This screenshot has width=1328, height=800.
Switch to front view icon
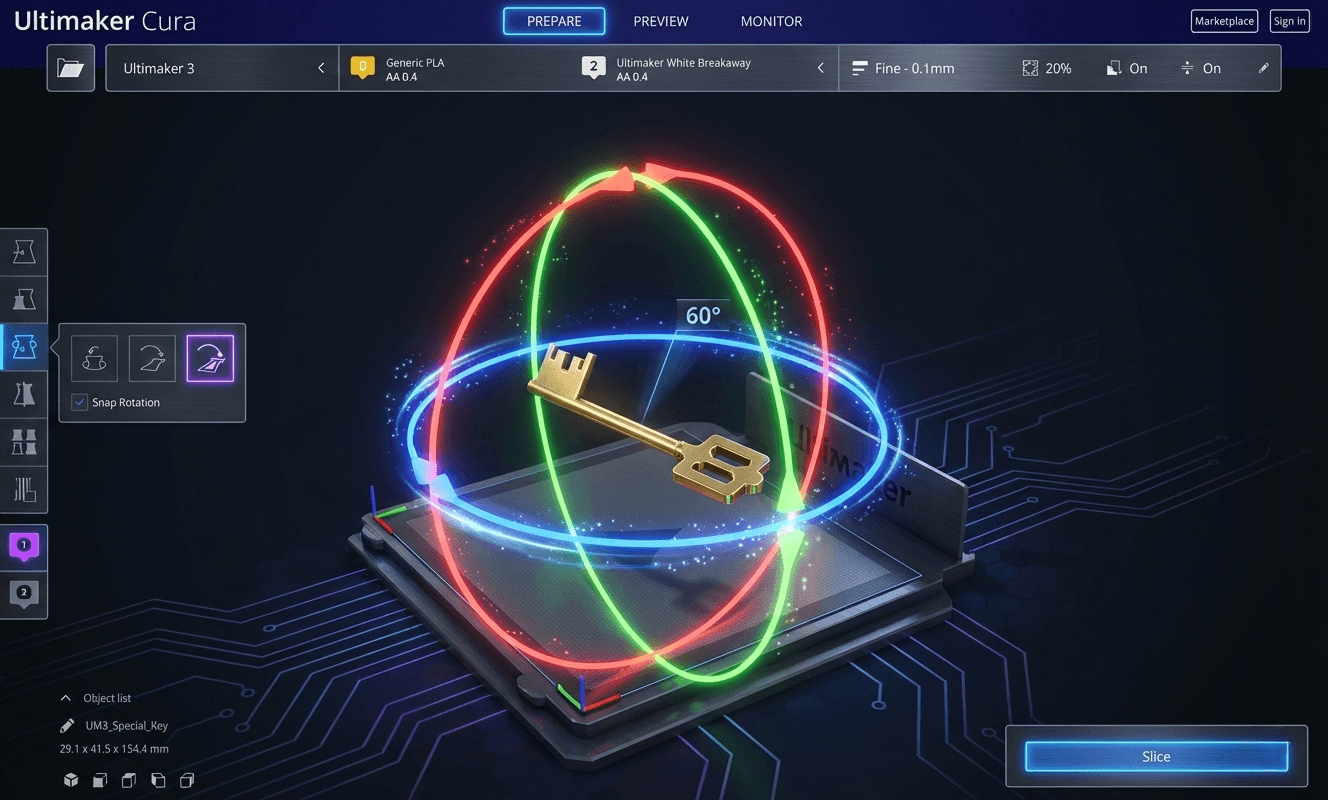tap(100, 780)
